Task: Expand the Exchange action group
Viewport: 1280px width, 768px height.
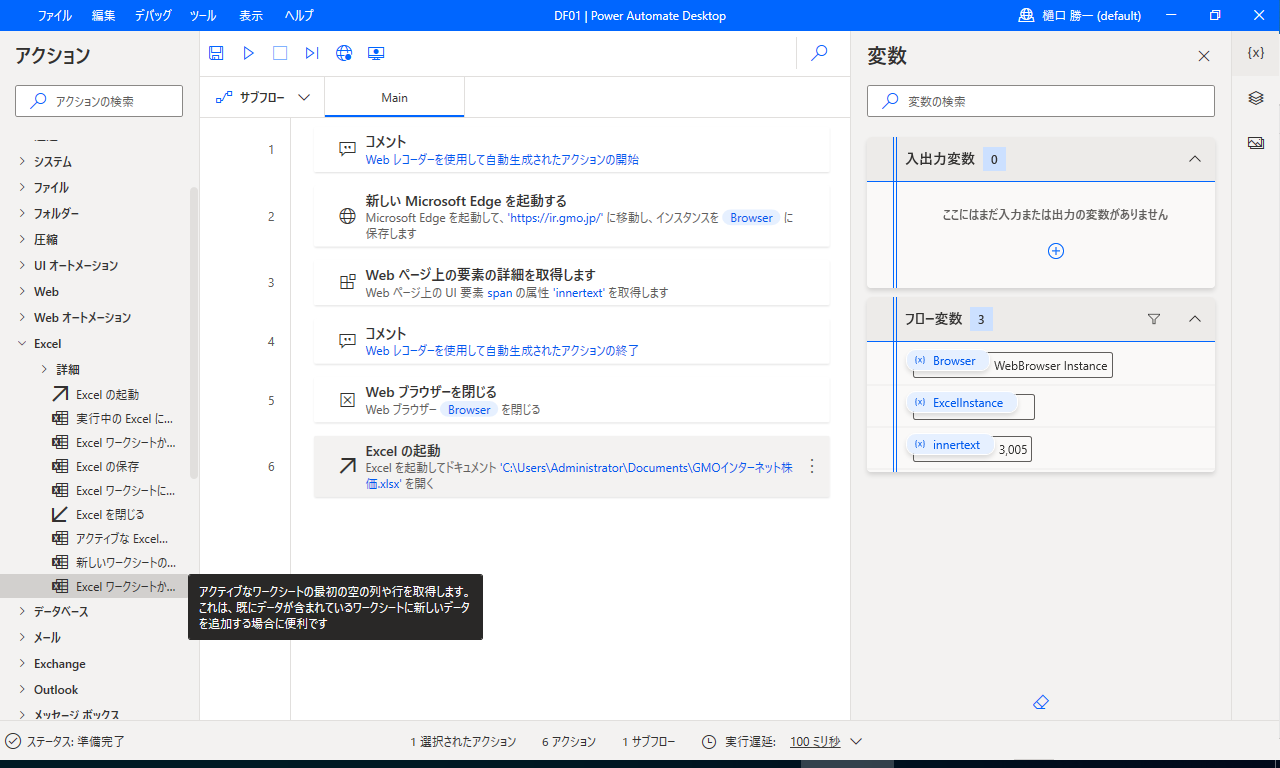Action: tap(23, 664)
